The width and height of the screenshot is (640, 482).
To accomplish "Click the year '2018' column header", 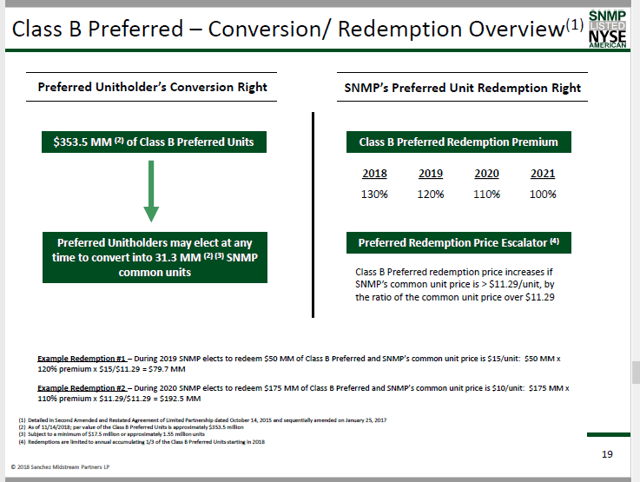I will tap(374, 173).
